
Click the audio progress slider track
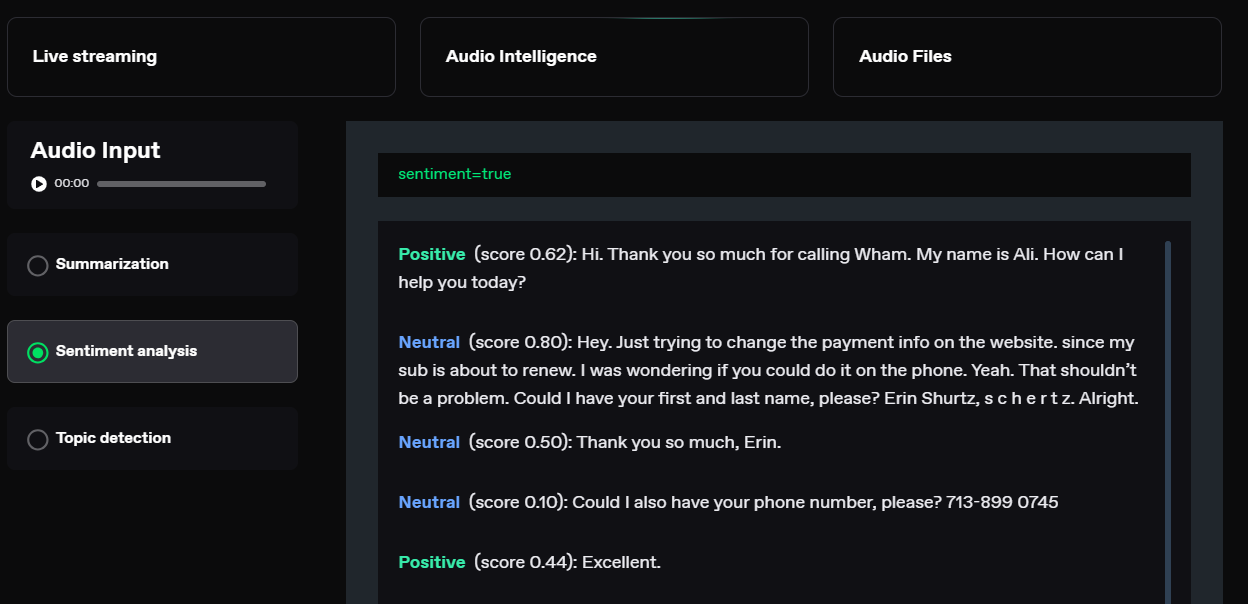[x=181, y=184]
